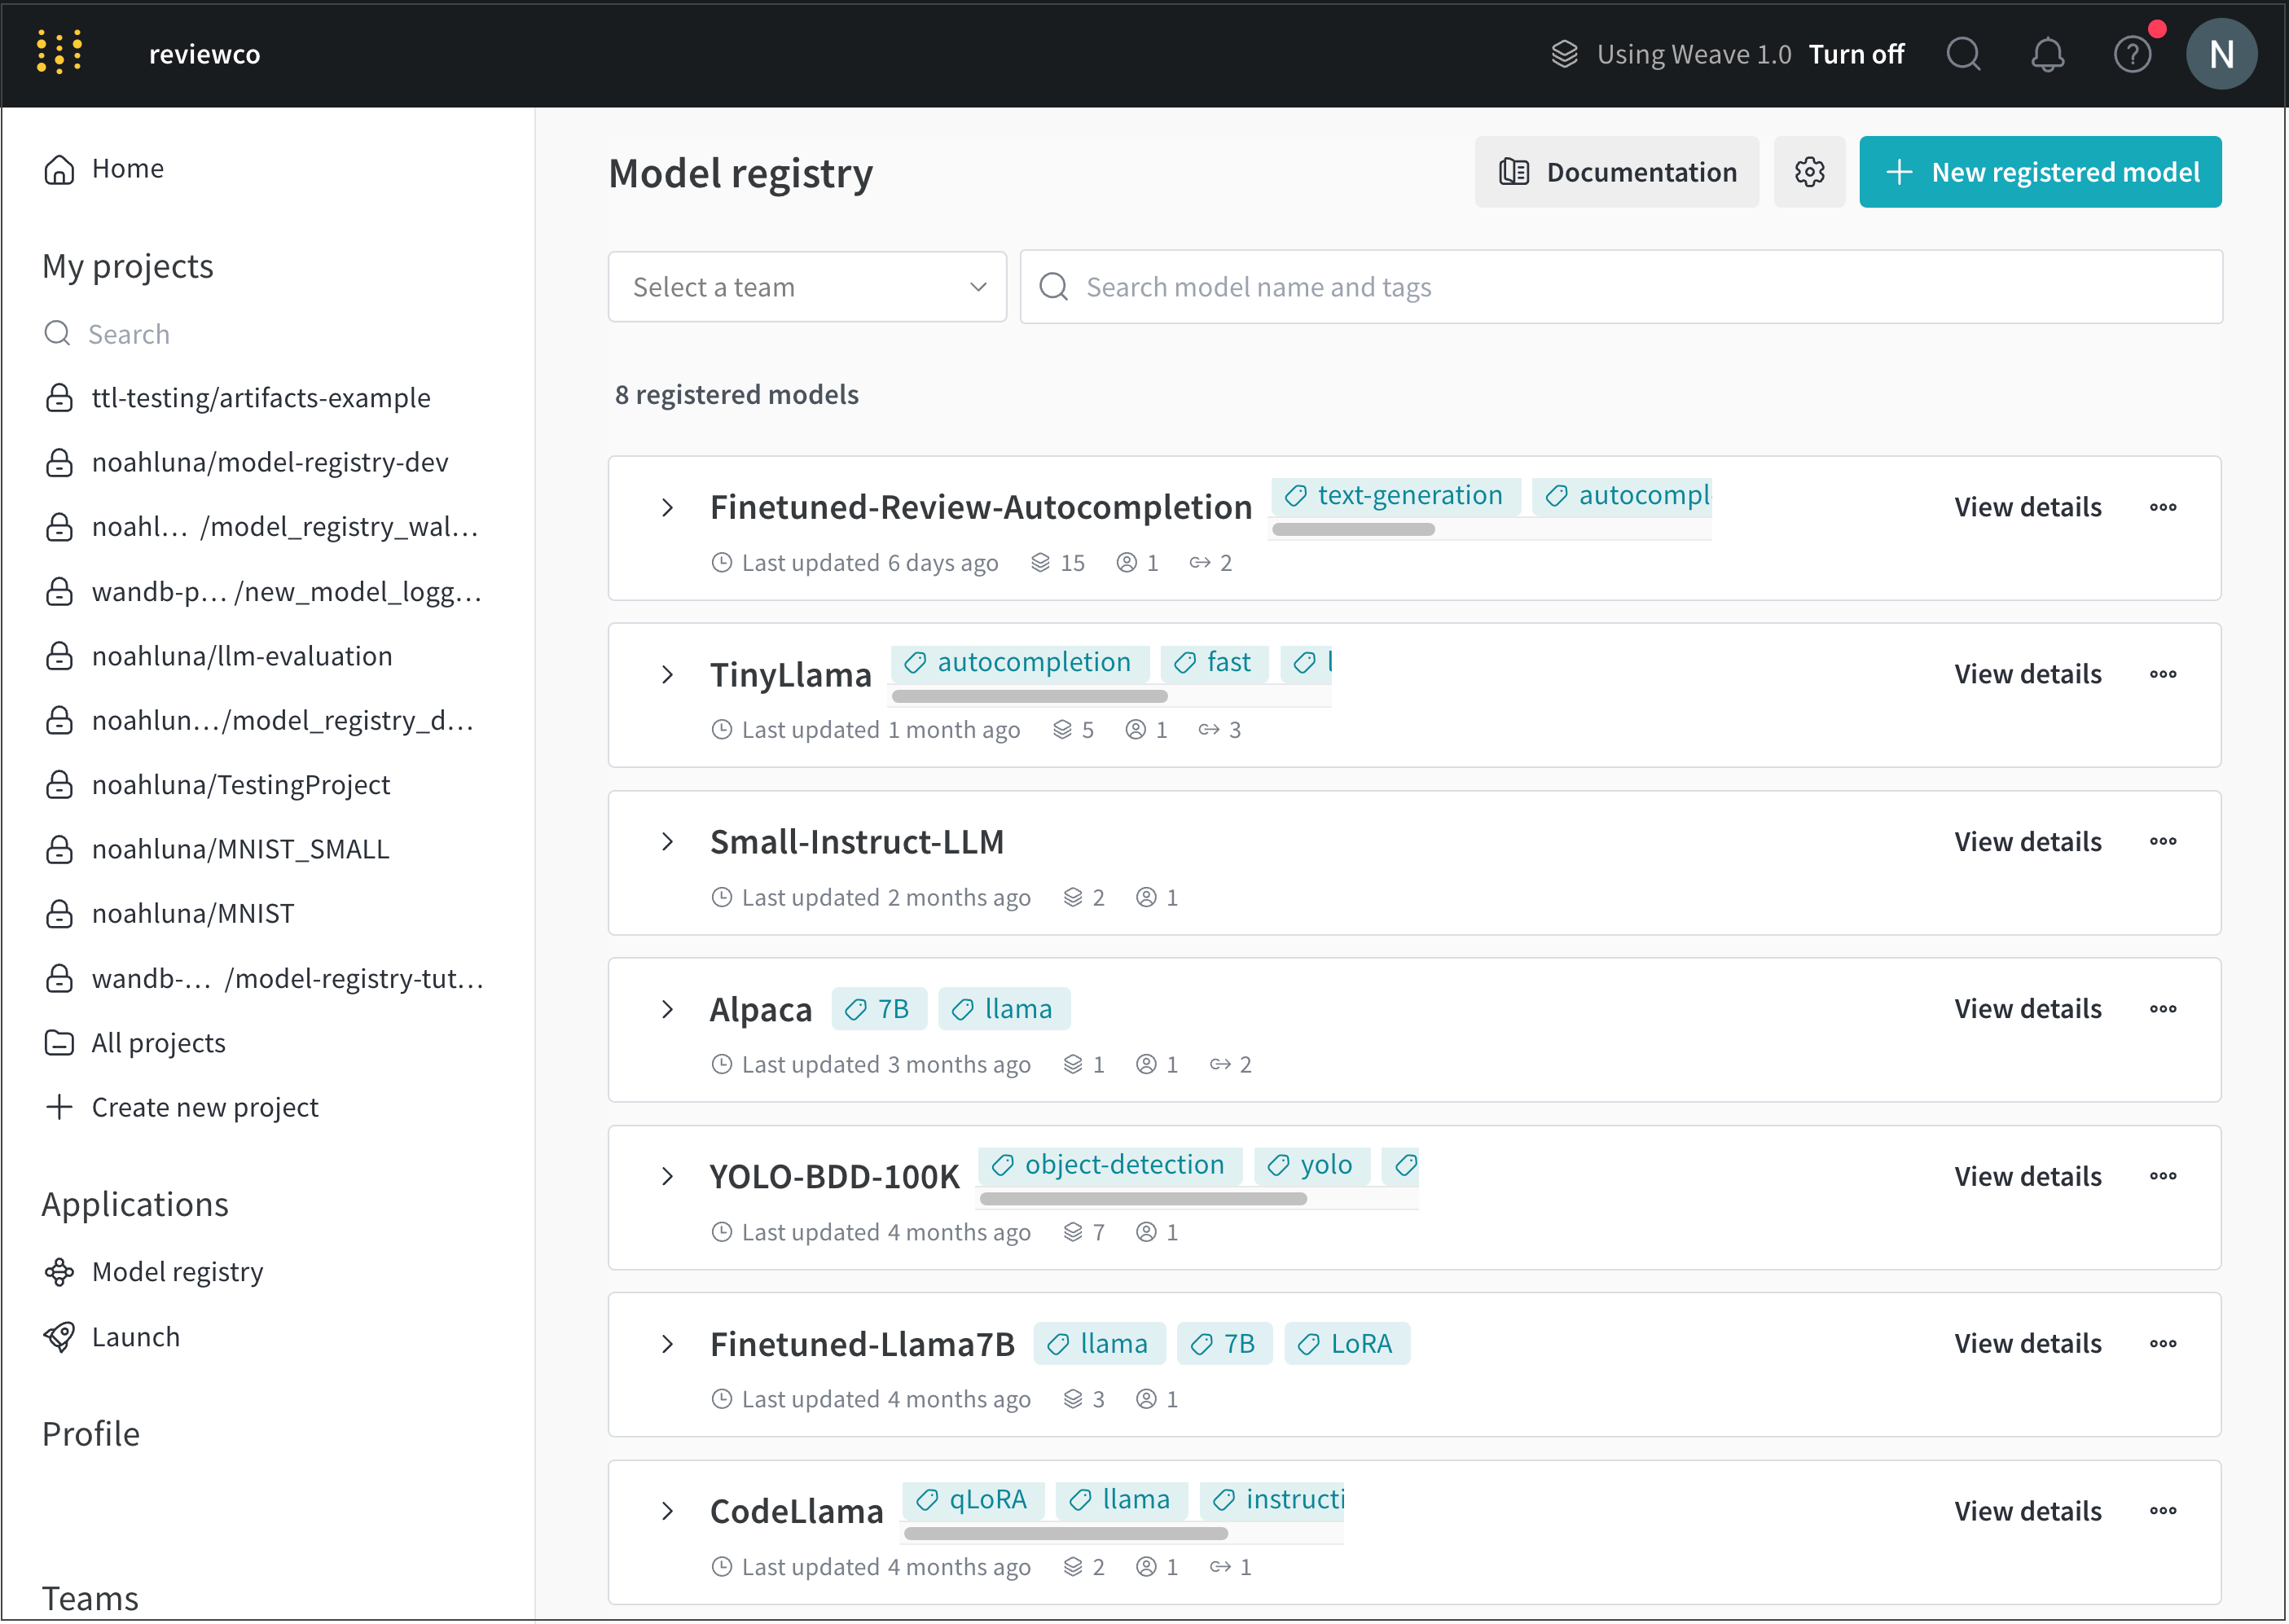
Task: View details for Alpaca
Action: tap(2027, 1008)
